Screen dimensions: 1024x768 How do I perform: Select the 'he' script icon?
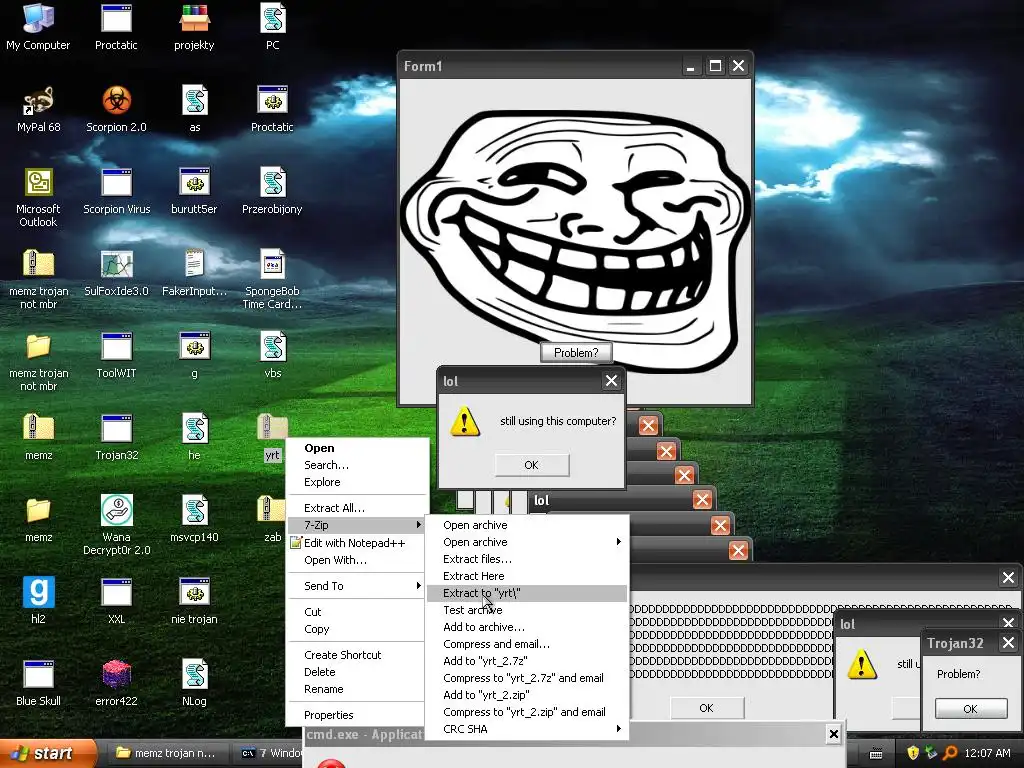(x=195, y=437)
